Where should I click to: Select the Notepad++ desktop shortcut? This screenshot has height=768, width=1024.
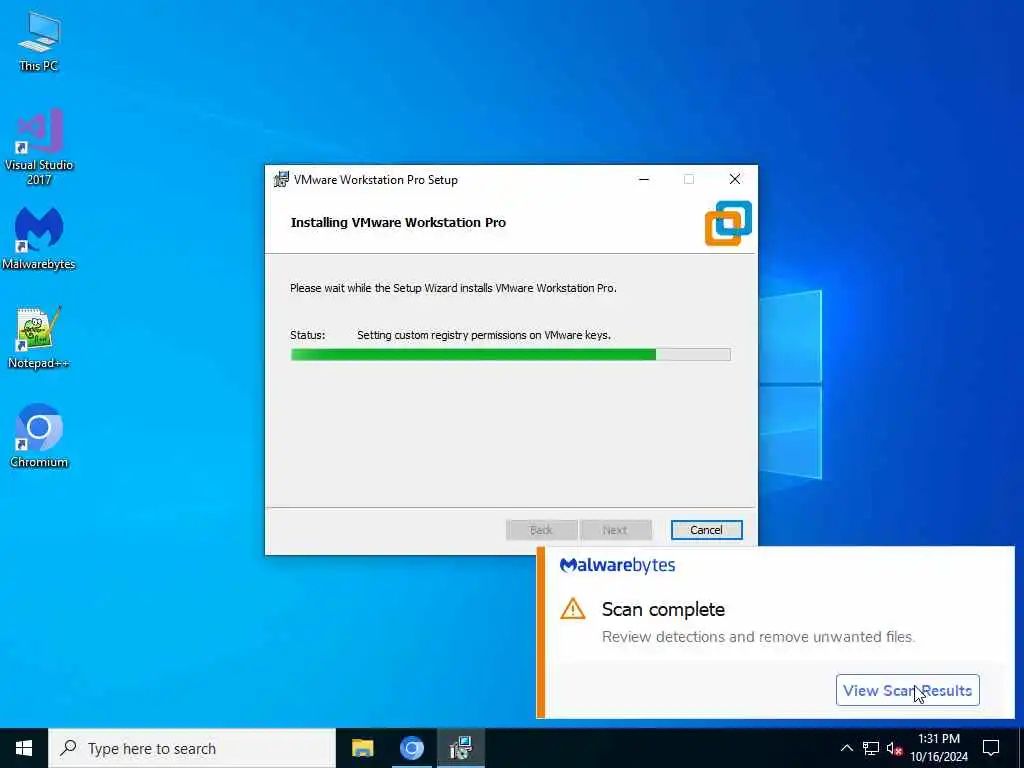(39, 338)
